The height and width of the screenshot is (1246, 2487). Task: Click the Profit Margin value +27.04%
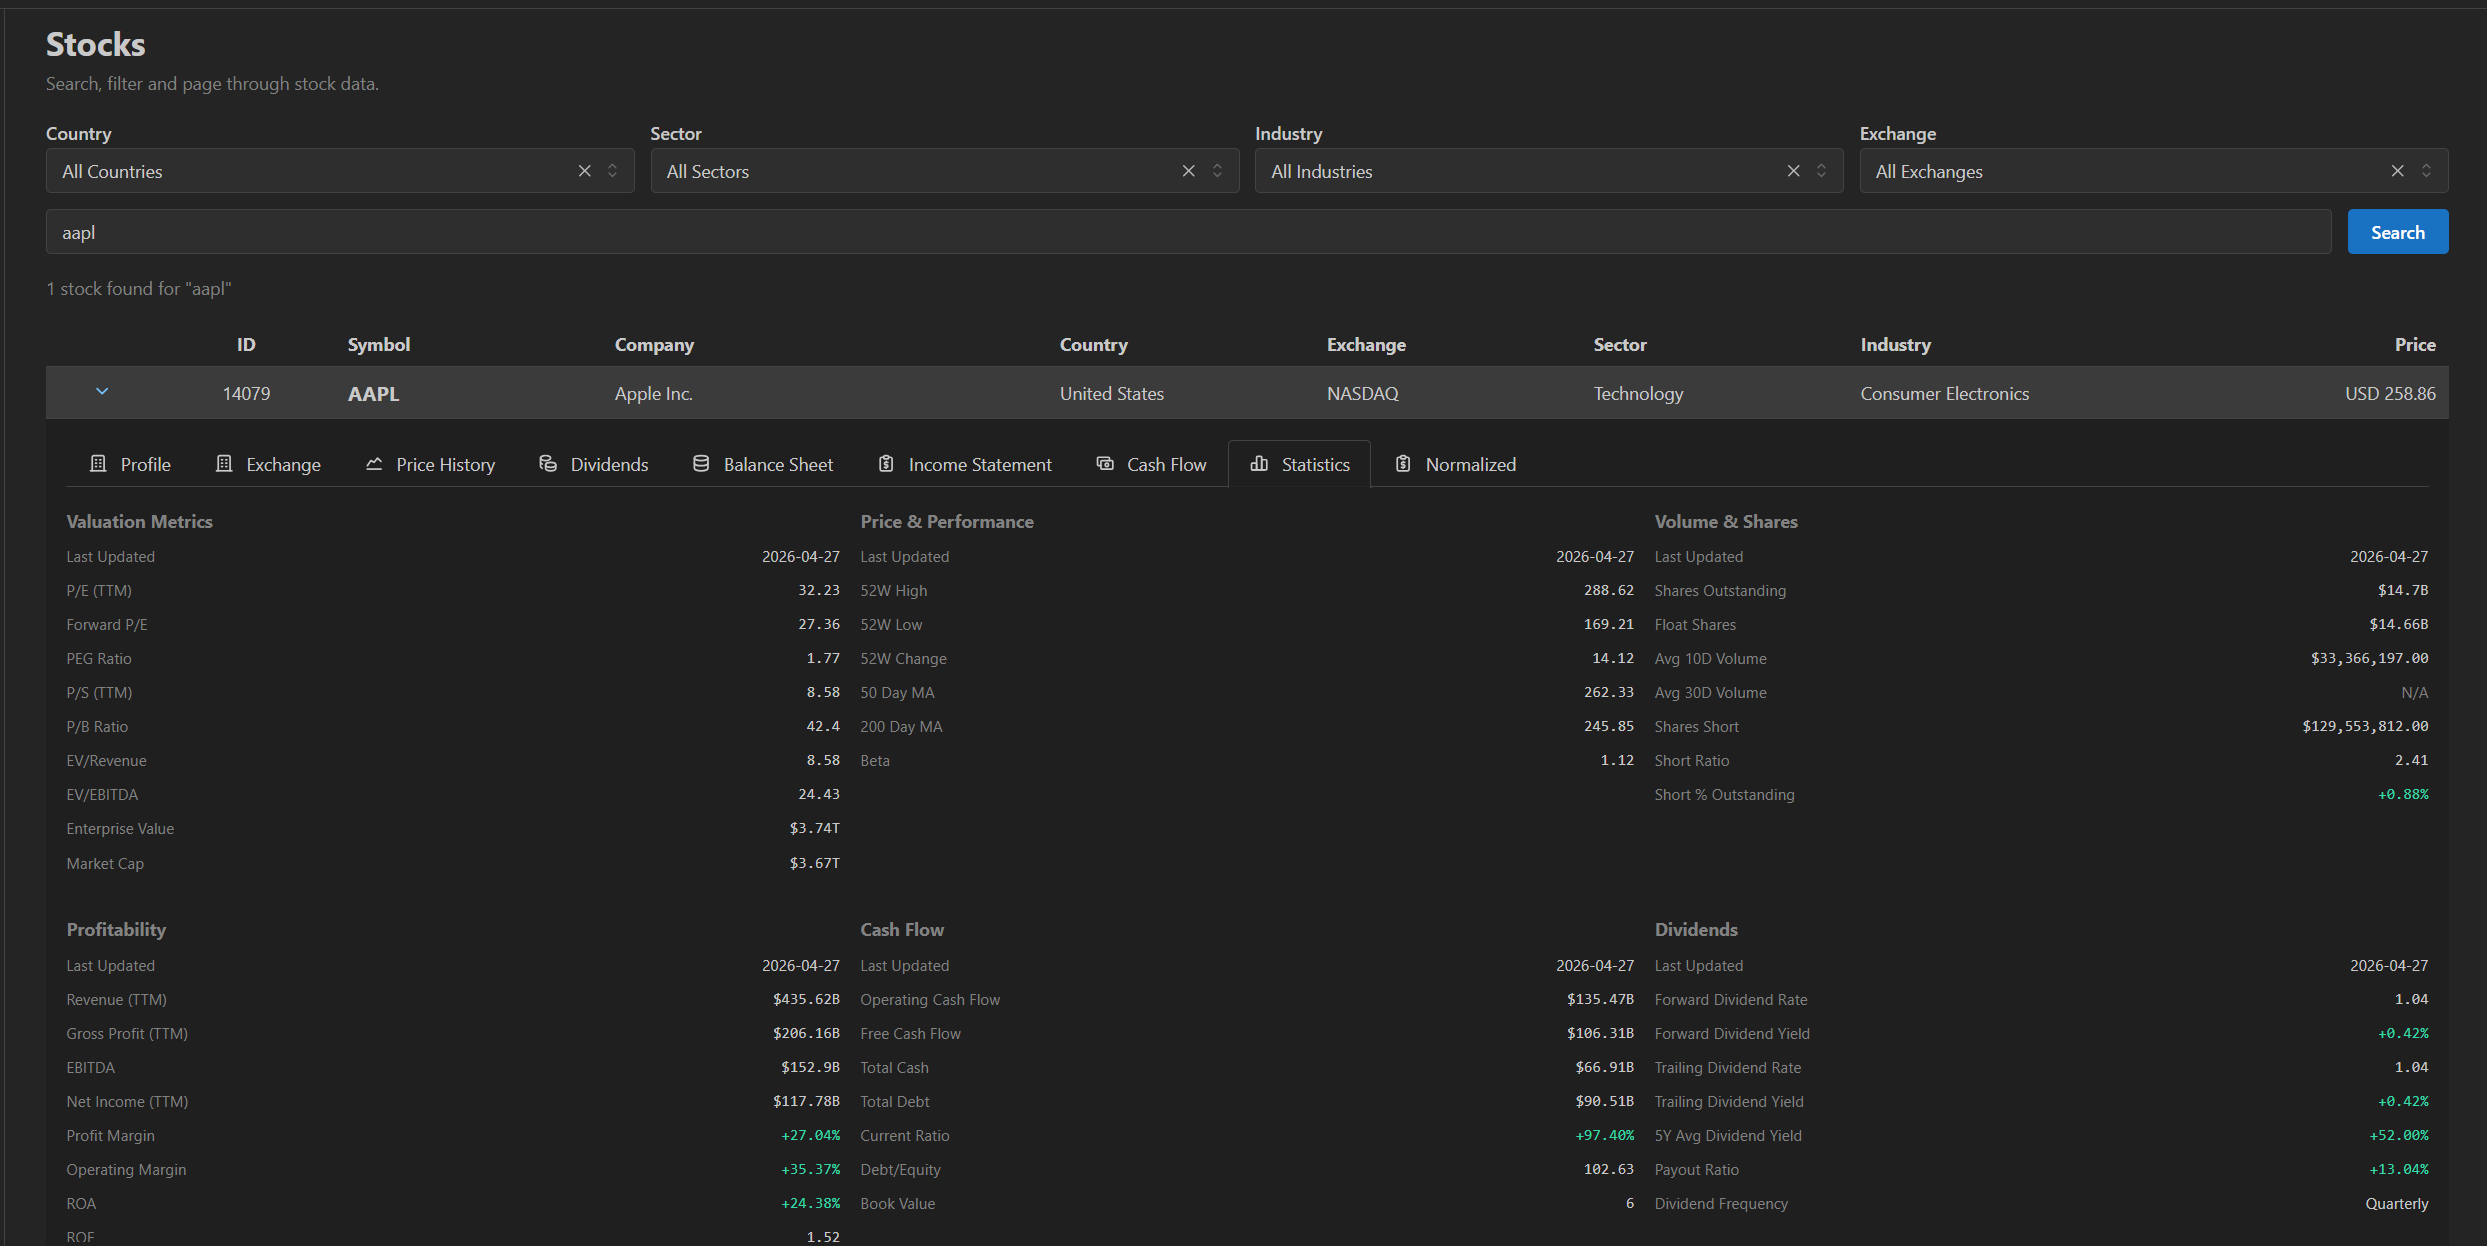click(811, 1136)
